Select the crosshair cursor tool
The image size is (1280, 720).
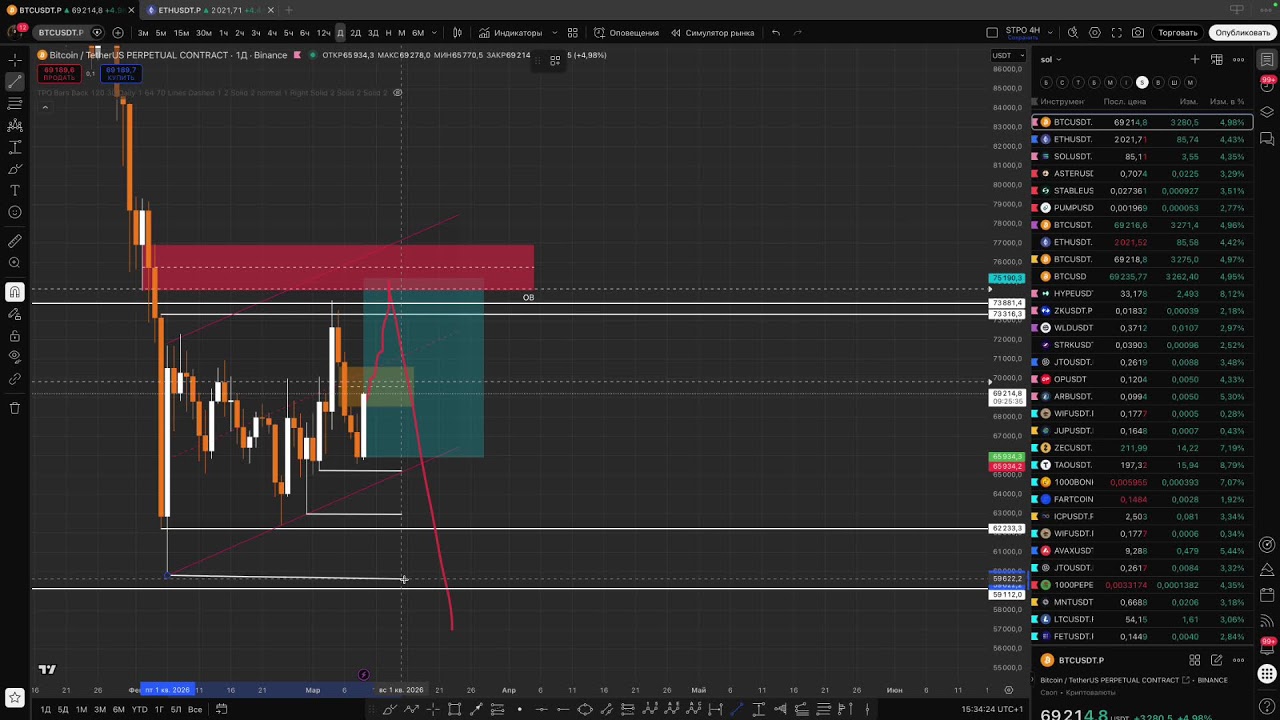pyautogui.click(x=15, y=60)
